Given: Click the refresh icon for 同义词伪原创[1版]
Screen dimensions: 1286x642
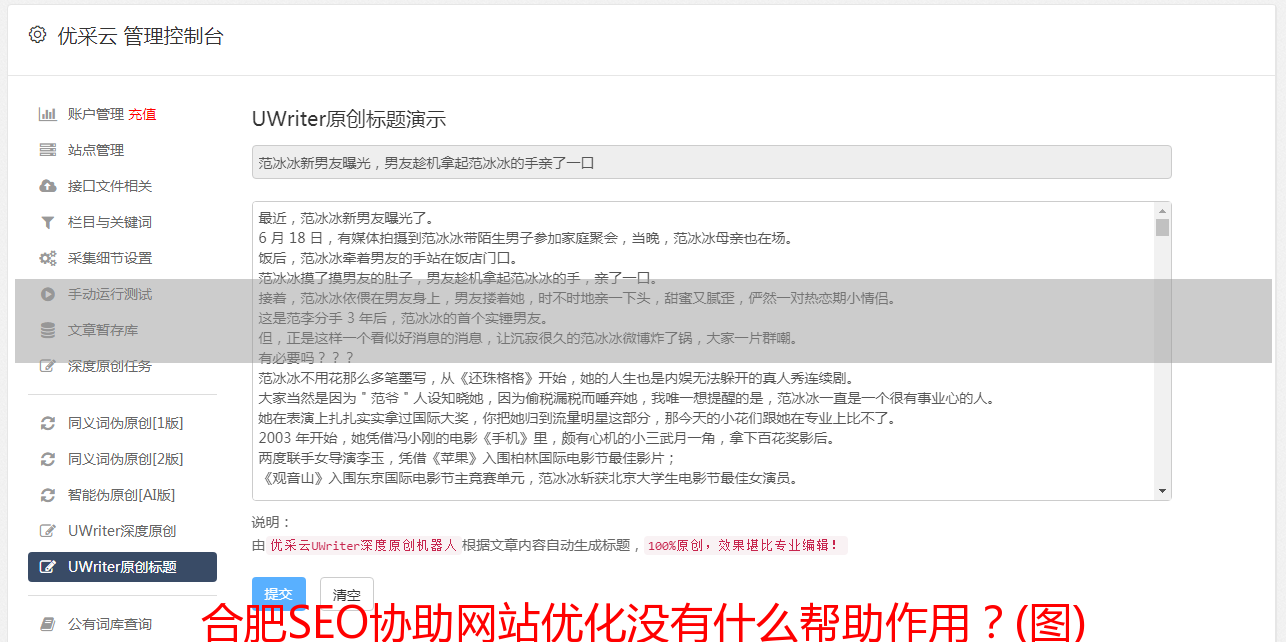Looking at the screenshot, I should click(x=47, y=423).
